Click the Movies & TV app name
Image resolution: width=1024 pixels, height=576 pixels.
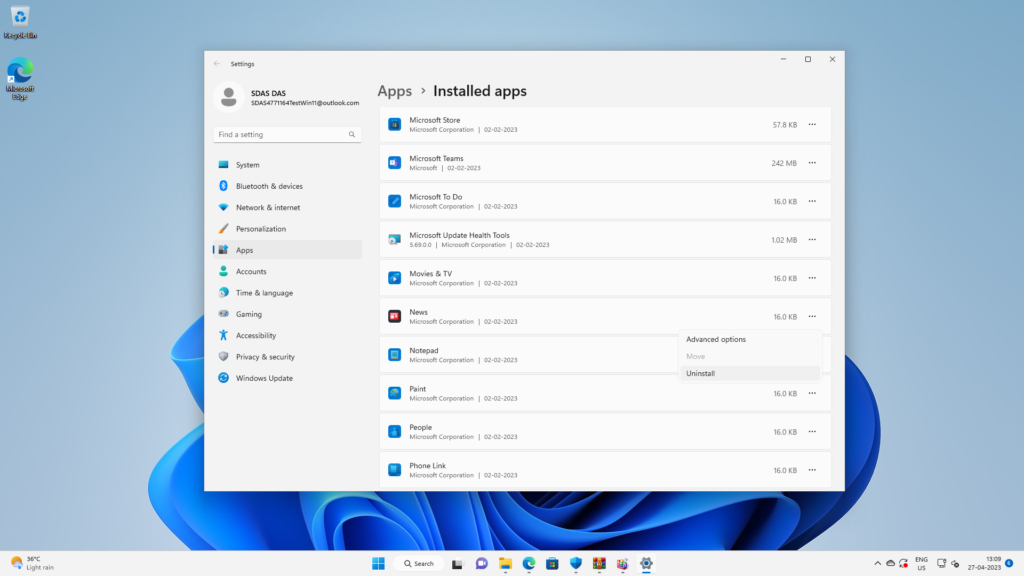click(430, 274)
